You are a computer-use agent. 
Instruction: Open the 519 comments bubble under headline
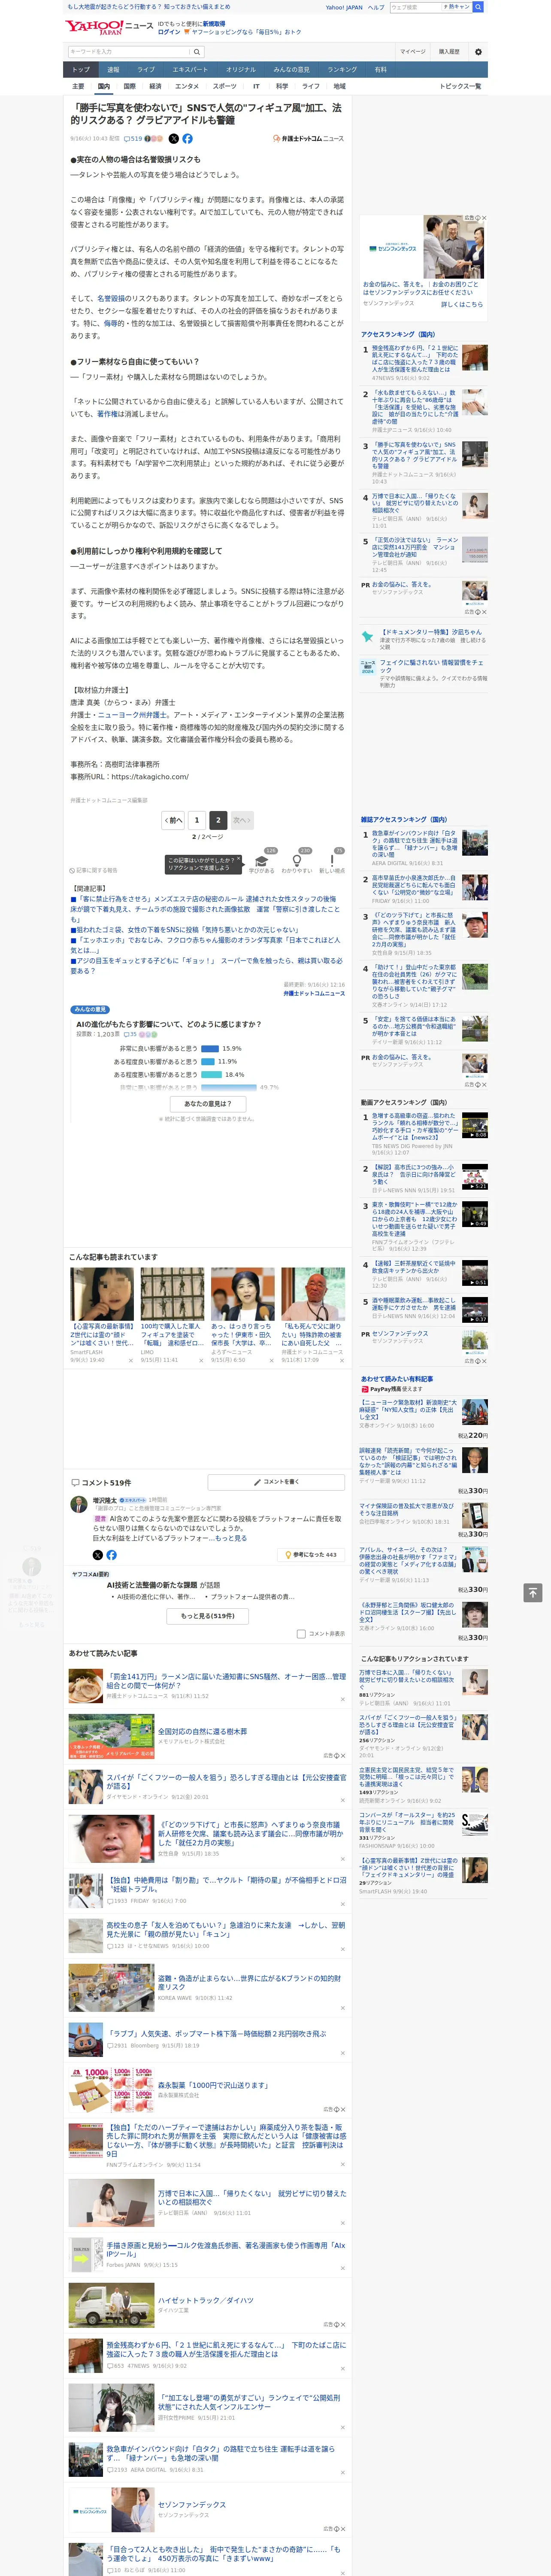(x=133, y=139)
